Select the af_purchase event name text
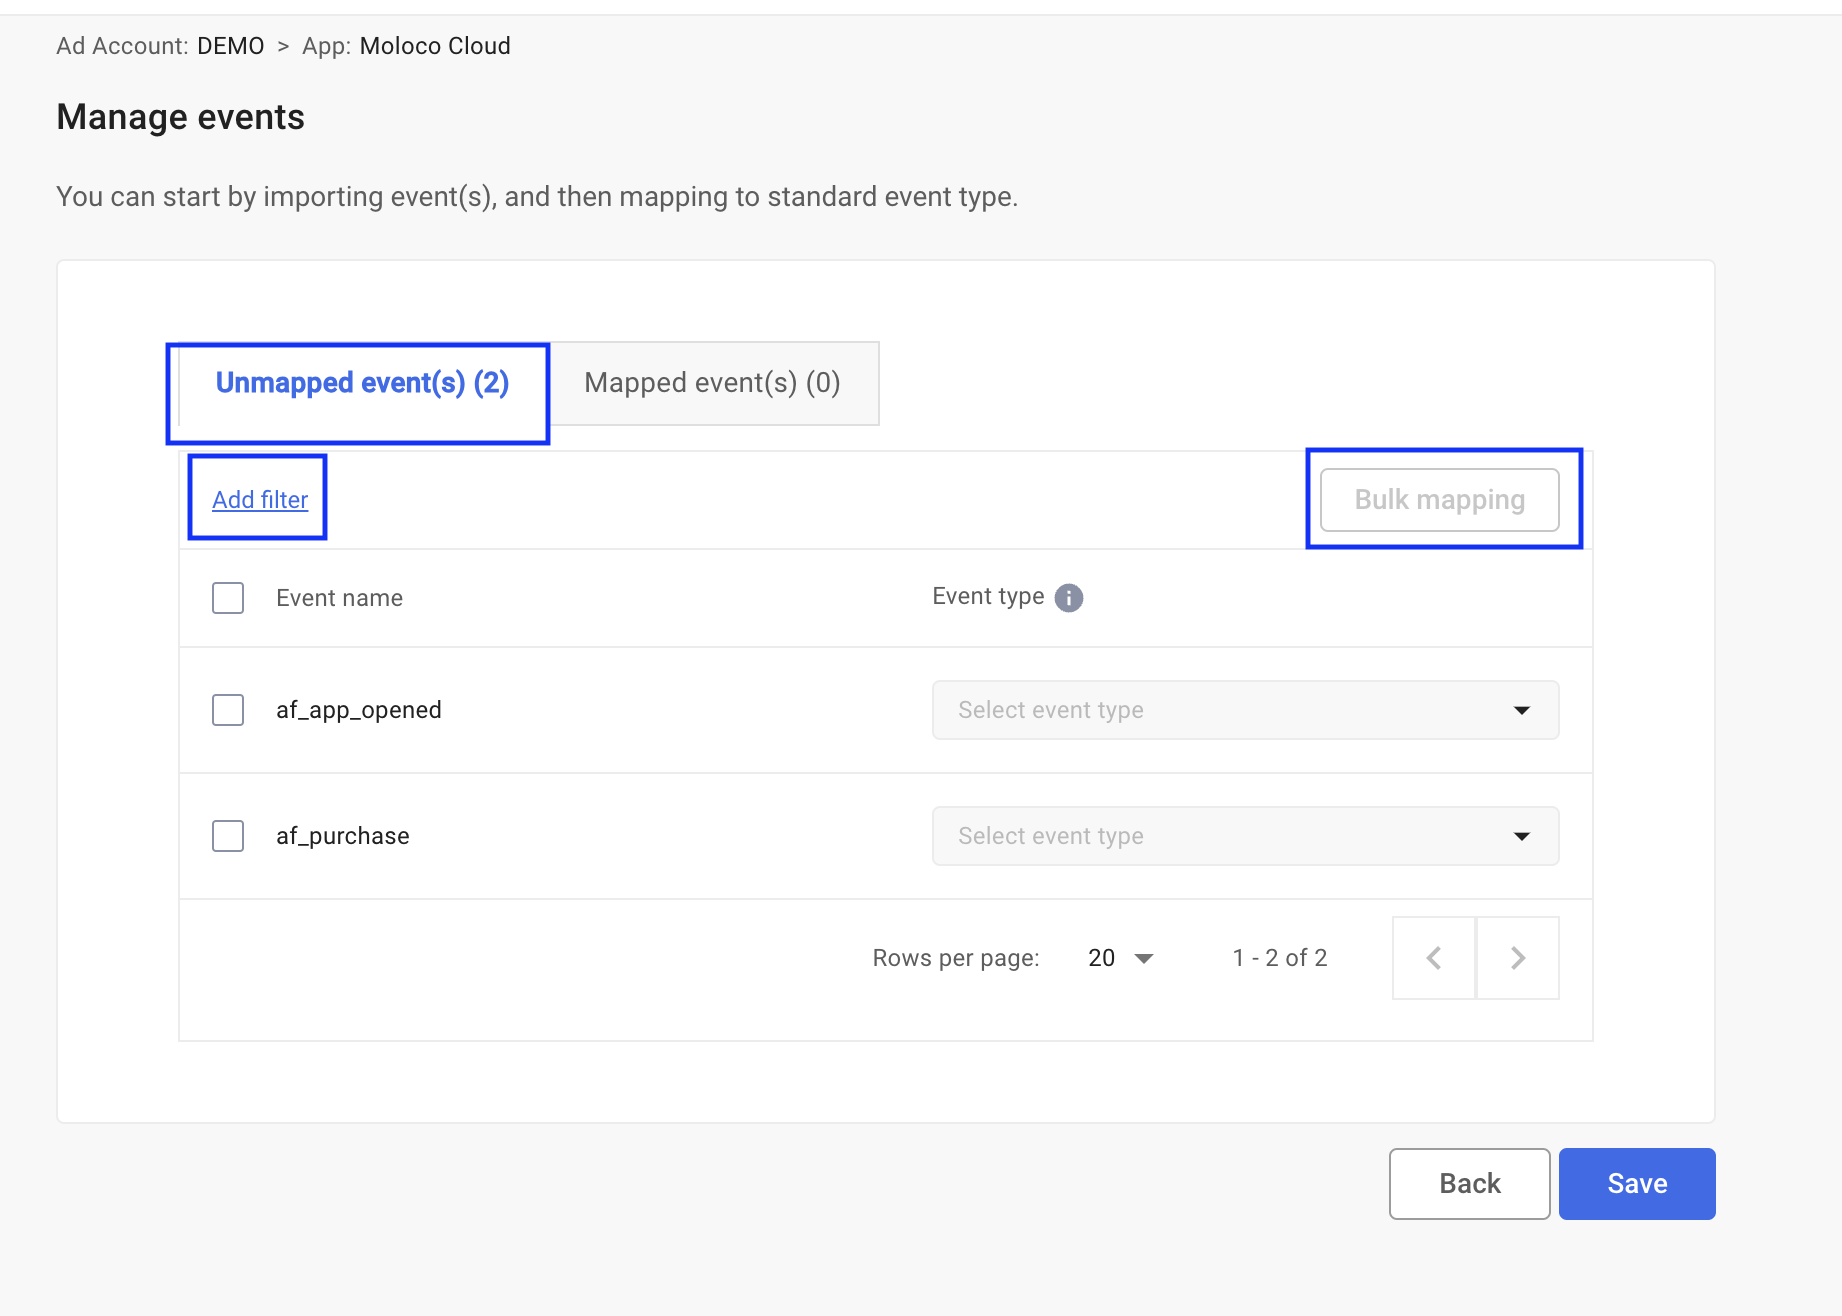1842x1316 pixels. 342,836
